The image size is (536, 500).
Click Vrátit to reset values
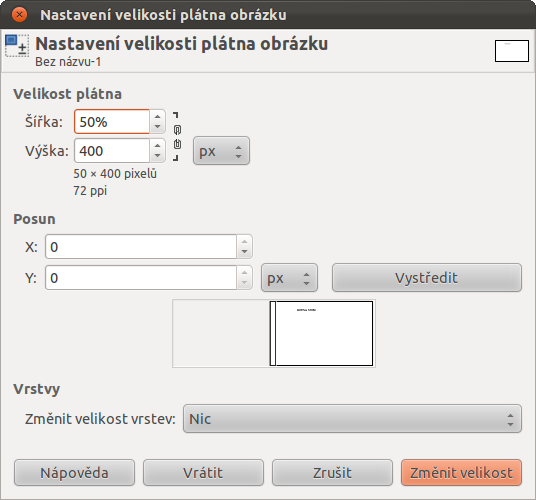pos(203,473)
